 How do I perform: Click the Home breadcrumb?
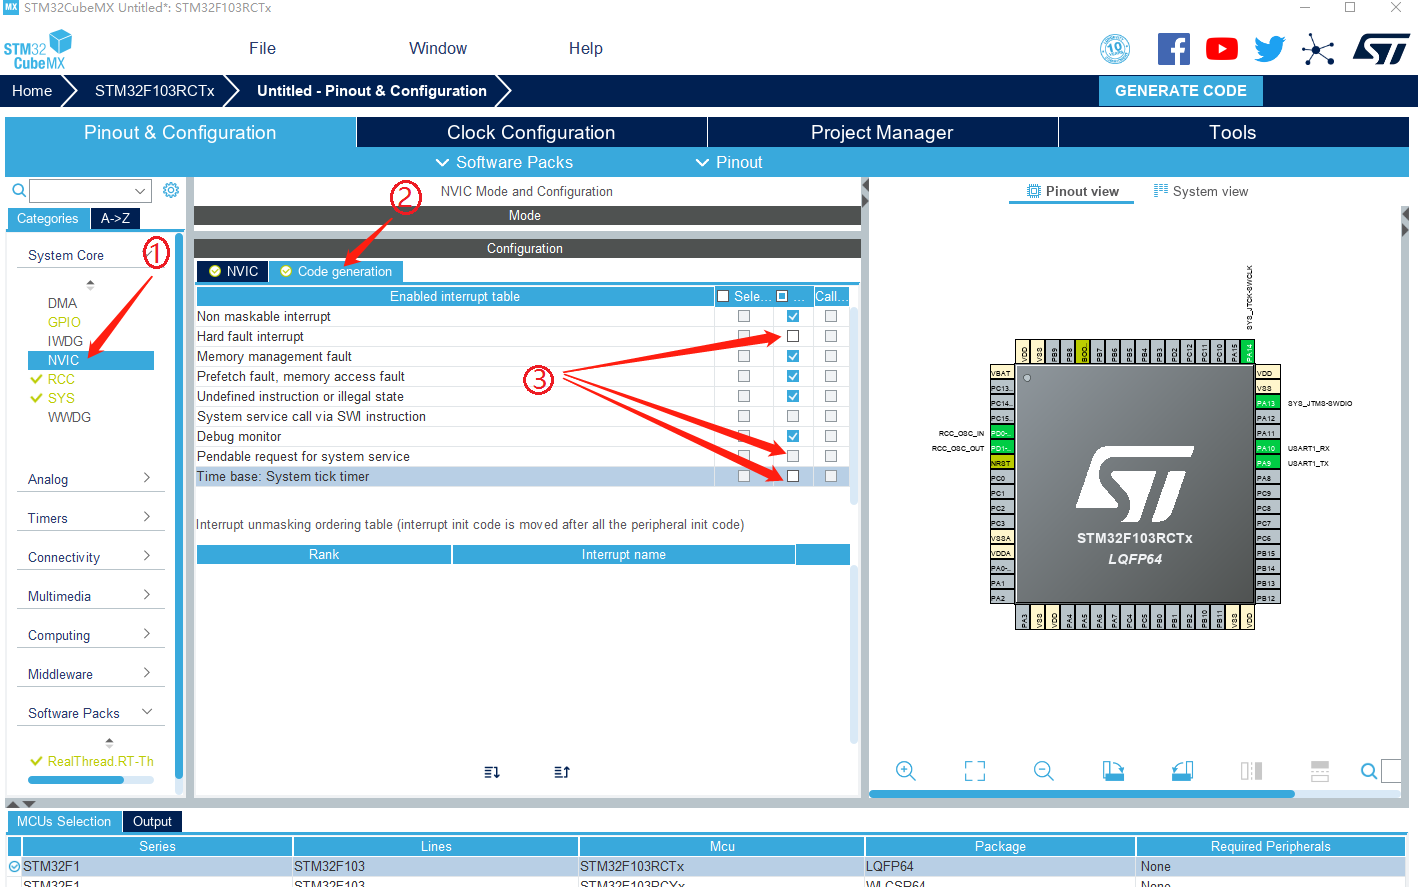[x=32, y=91]
